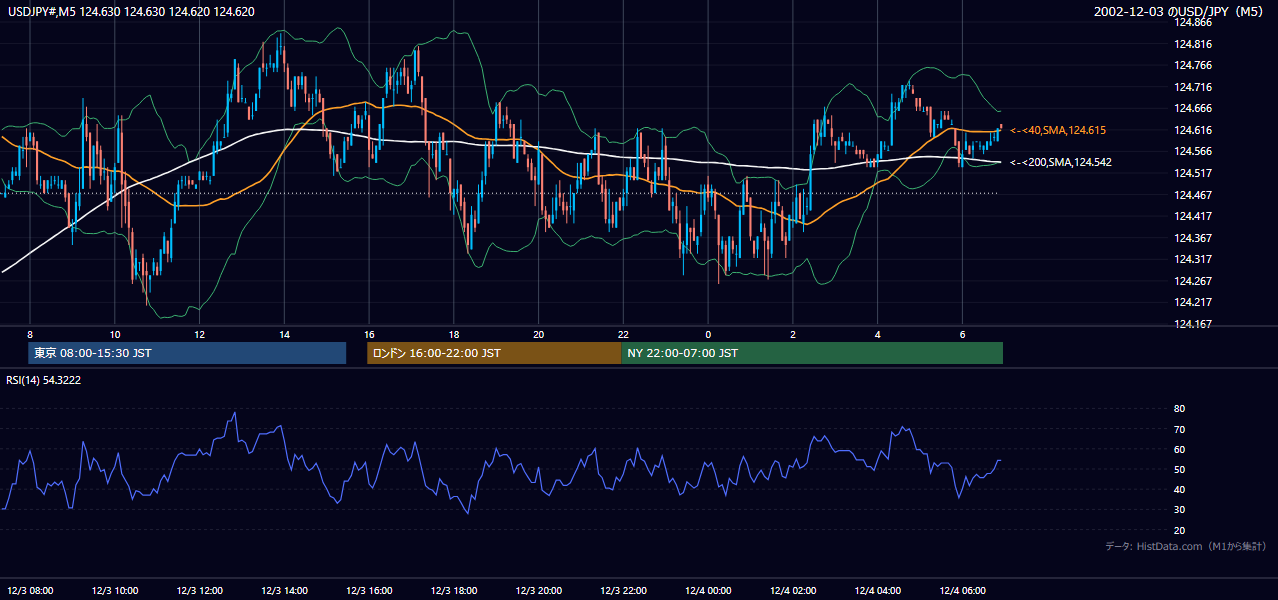Click hour label 6 under price chart
The width and height of the screenshot is (1278, 600).
pos(962,334)
